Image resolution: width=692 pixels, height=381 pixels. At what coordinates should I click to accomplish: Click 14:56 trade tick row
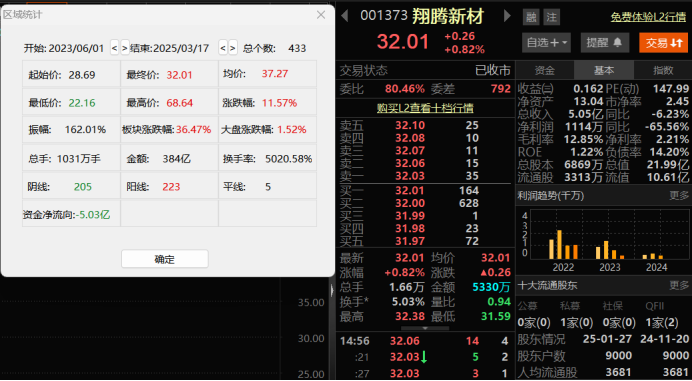tap(425, 341)
